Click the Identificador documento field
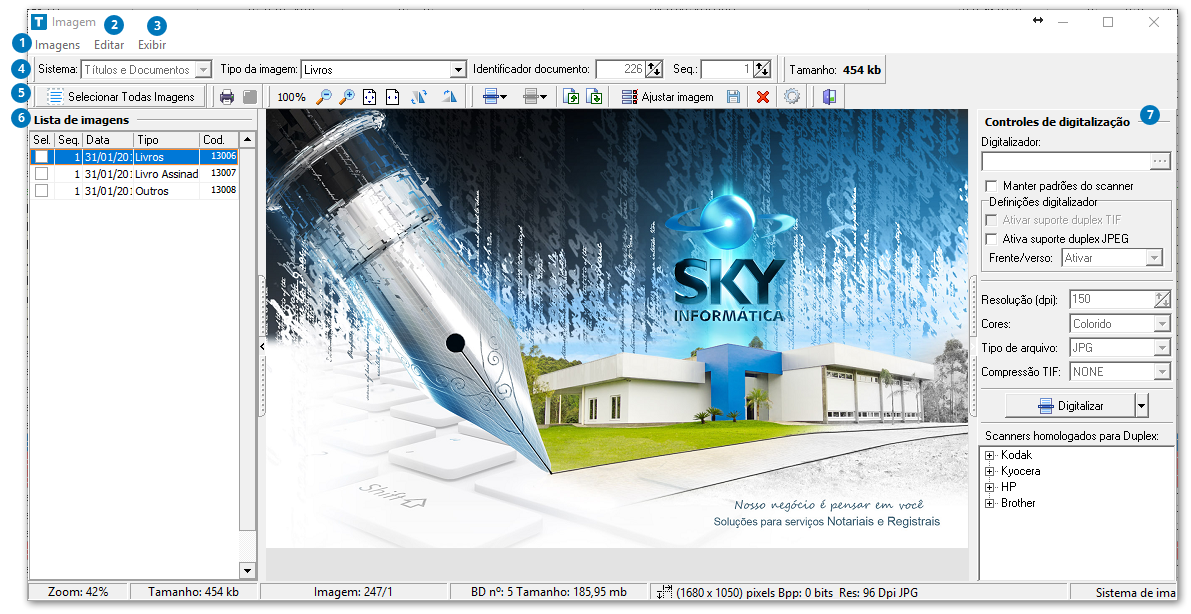This screenshot has height=614, width=1191. [620, 70]
